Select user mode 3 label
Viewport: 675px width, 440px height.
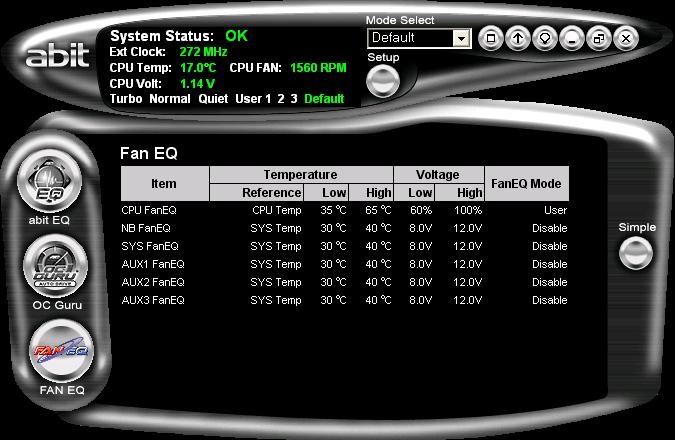pyautogui.click(x=294, y=99)
